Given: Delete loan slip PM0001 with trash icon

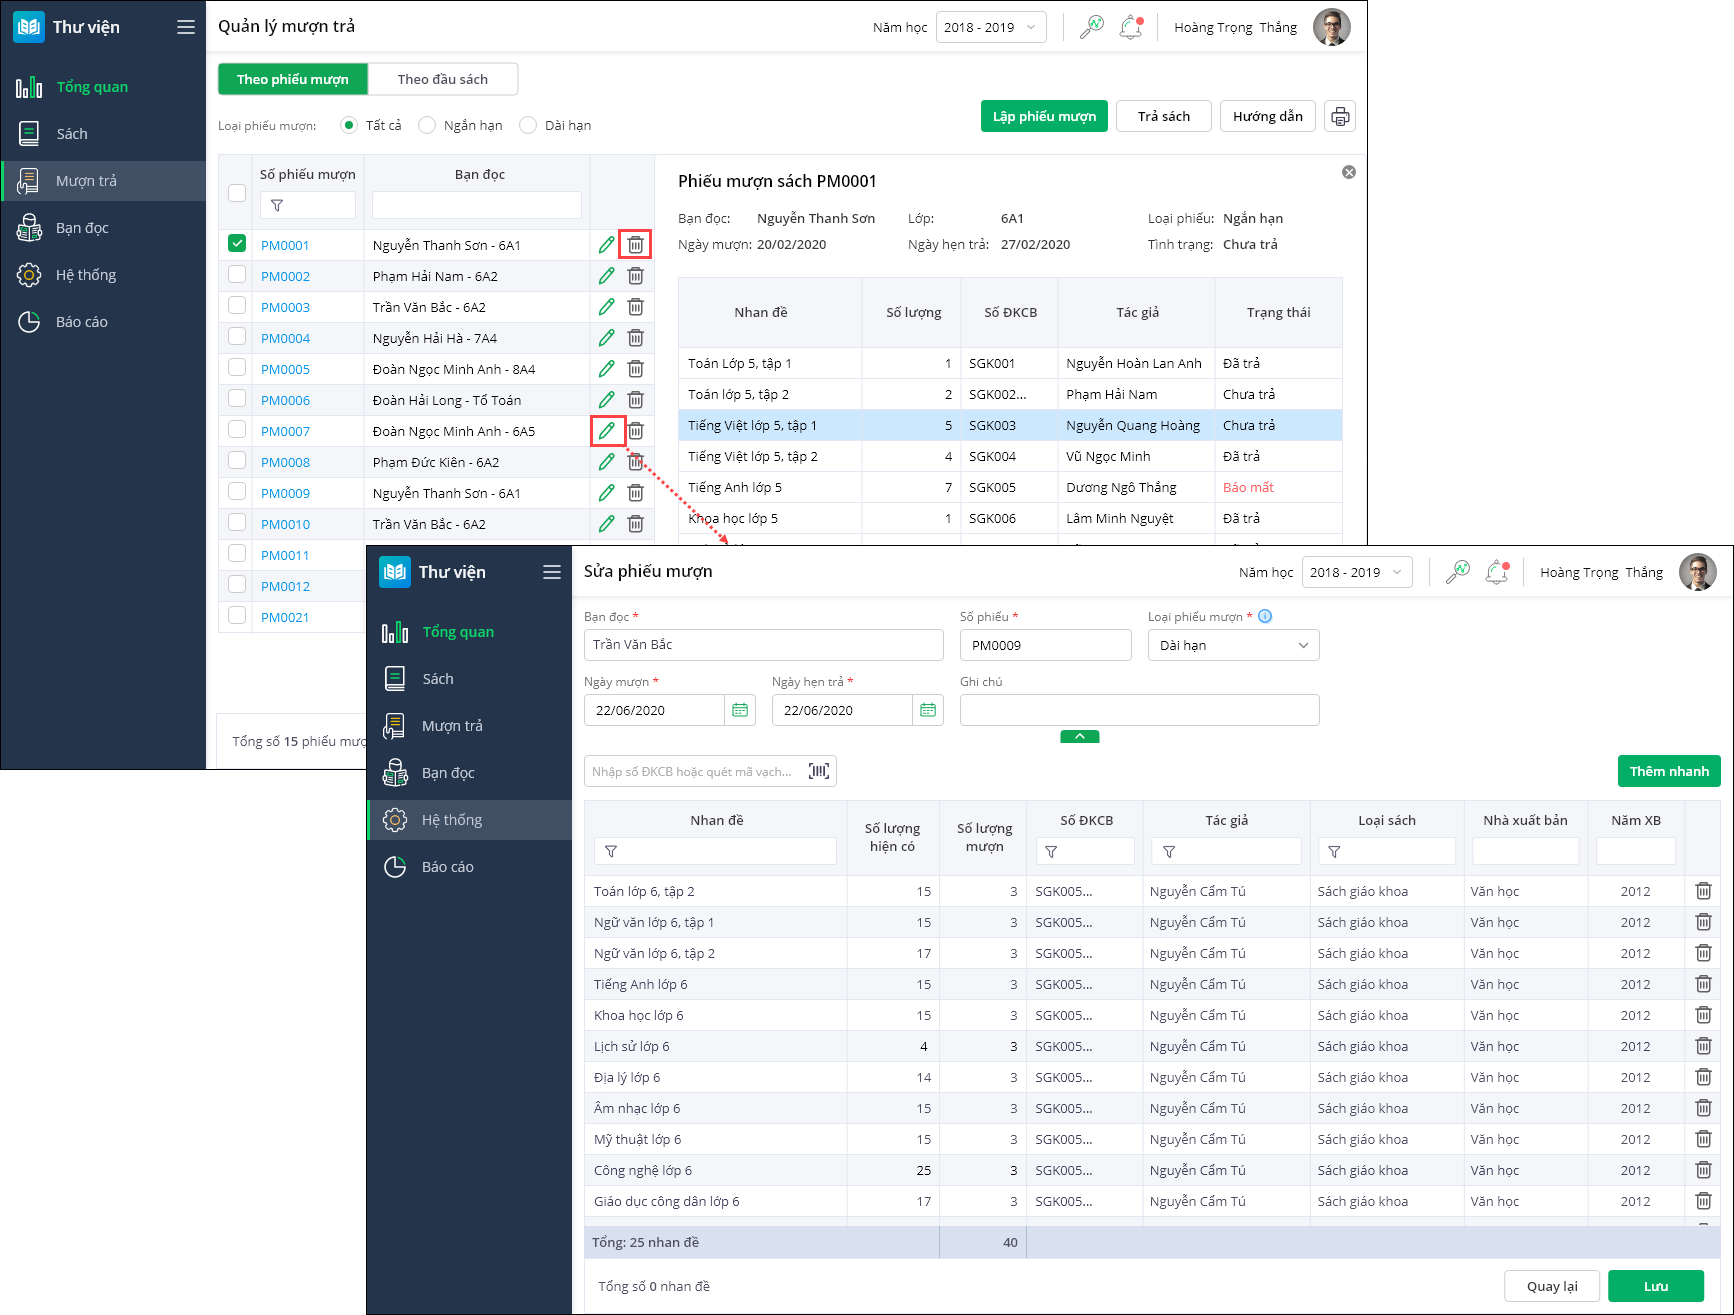Looking at the screenshot, I should click(635, 244).
